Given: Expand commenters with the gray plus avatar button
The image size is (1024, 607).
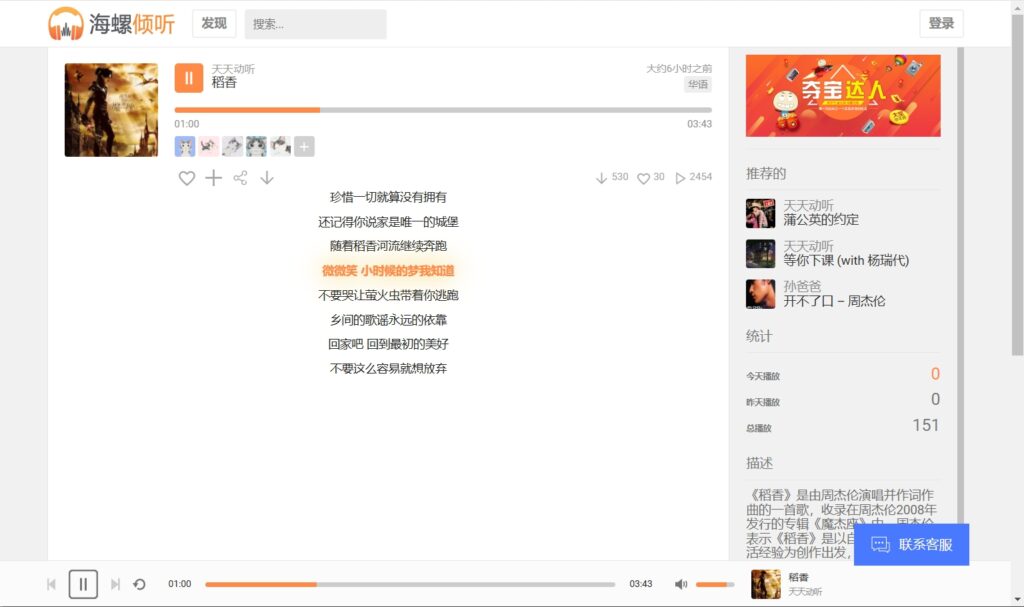Looking at the screenshot, I should (x=302, y=145).
